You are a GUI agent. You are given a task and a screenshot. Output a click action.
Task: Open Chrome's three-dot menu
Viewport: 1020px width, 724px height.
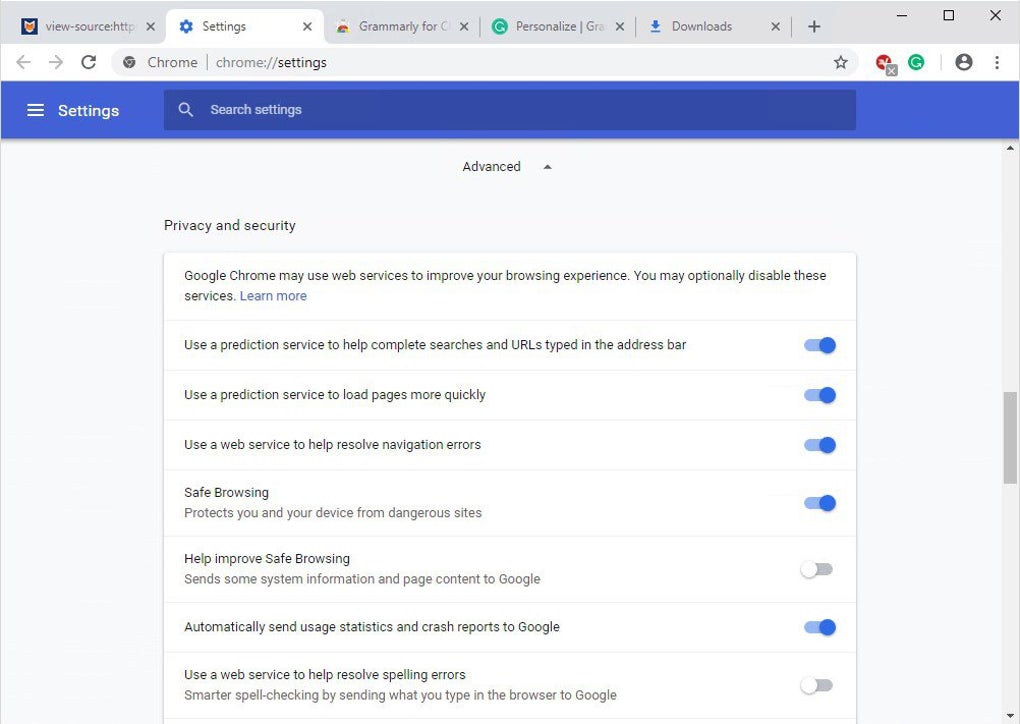pos(997,62)
